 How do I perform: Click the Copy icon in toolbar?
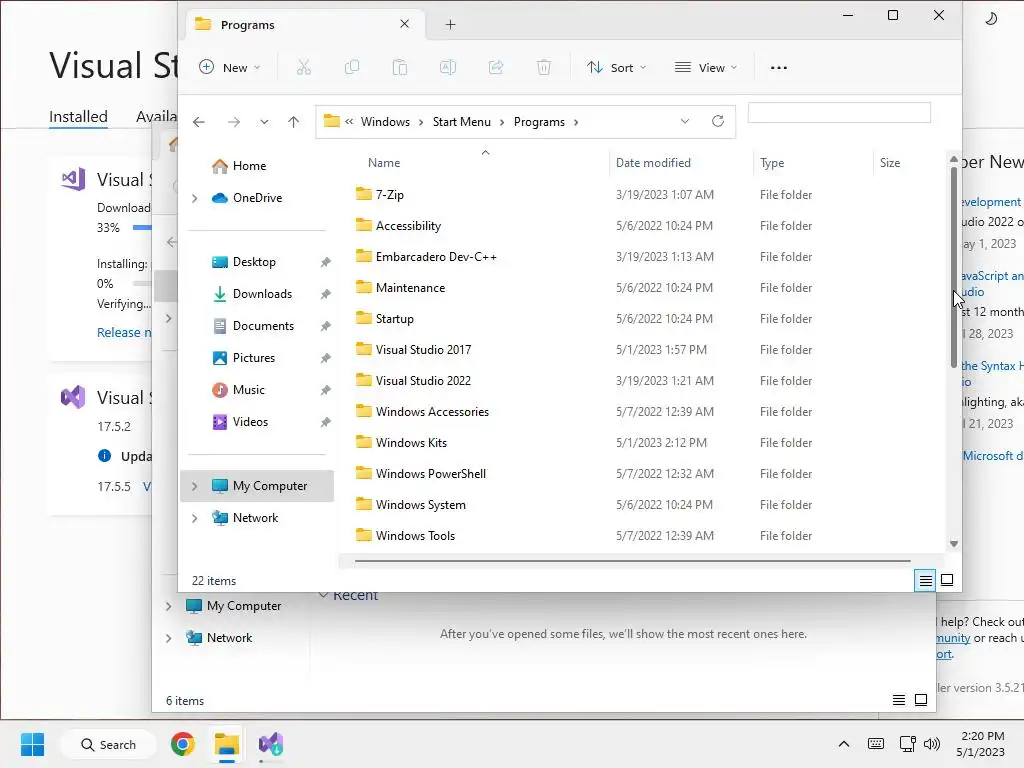point(352,67)
